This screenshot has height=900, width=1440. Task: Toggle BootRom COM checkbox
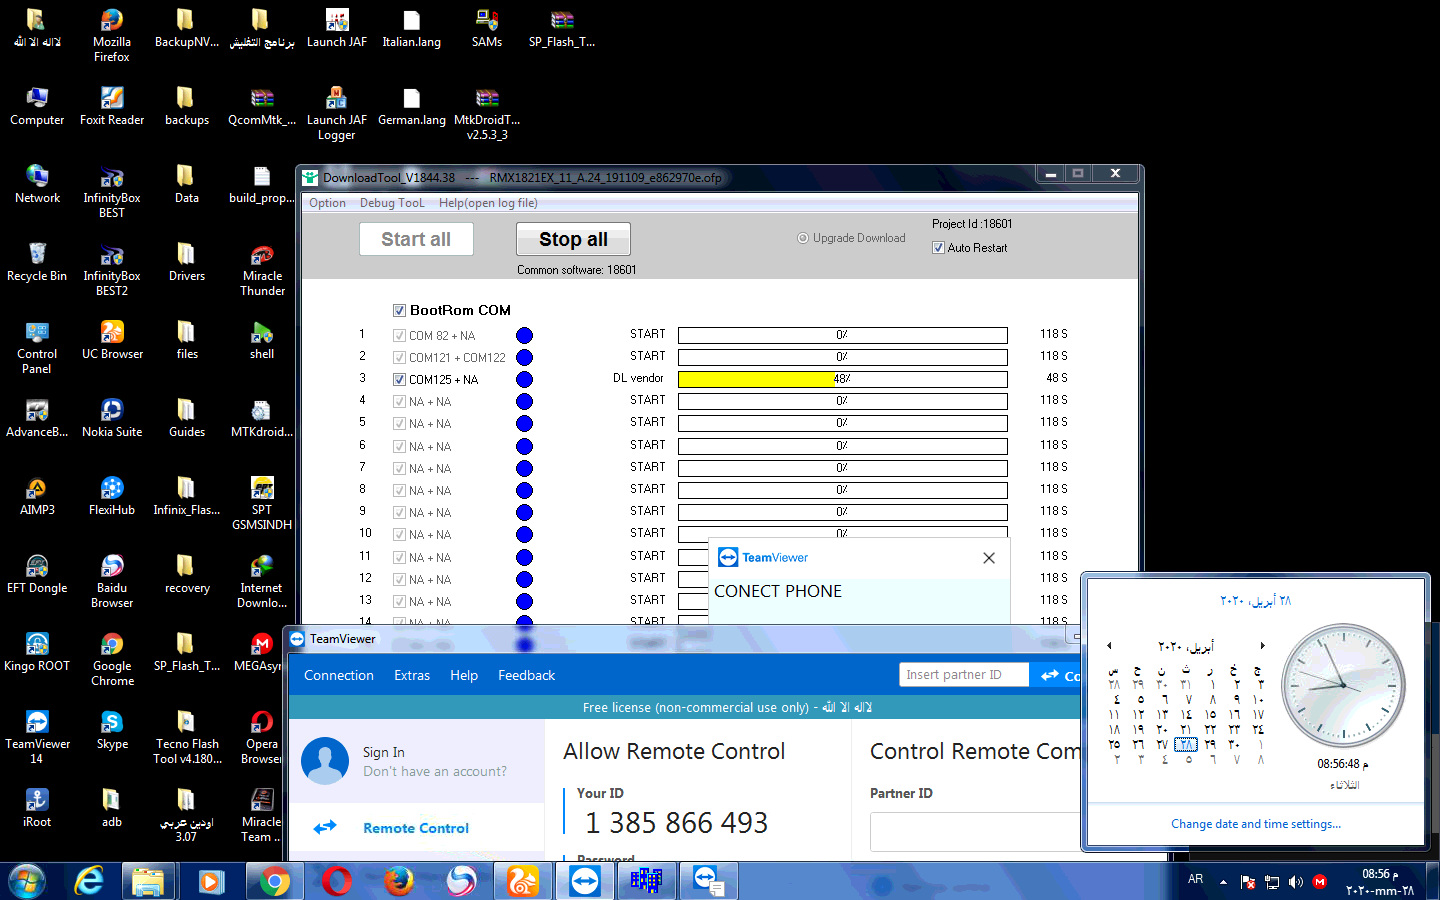tap(399, 310)
